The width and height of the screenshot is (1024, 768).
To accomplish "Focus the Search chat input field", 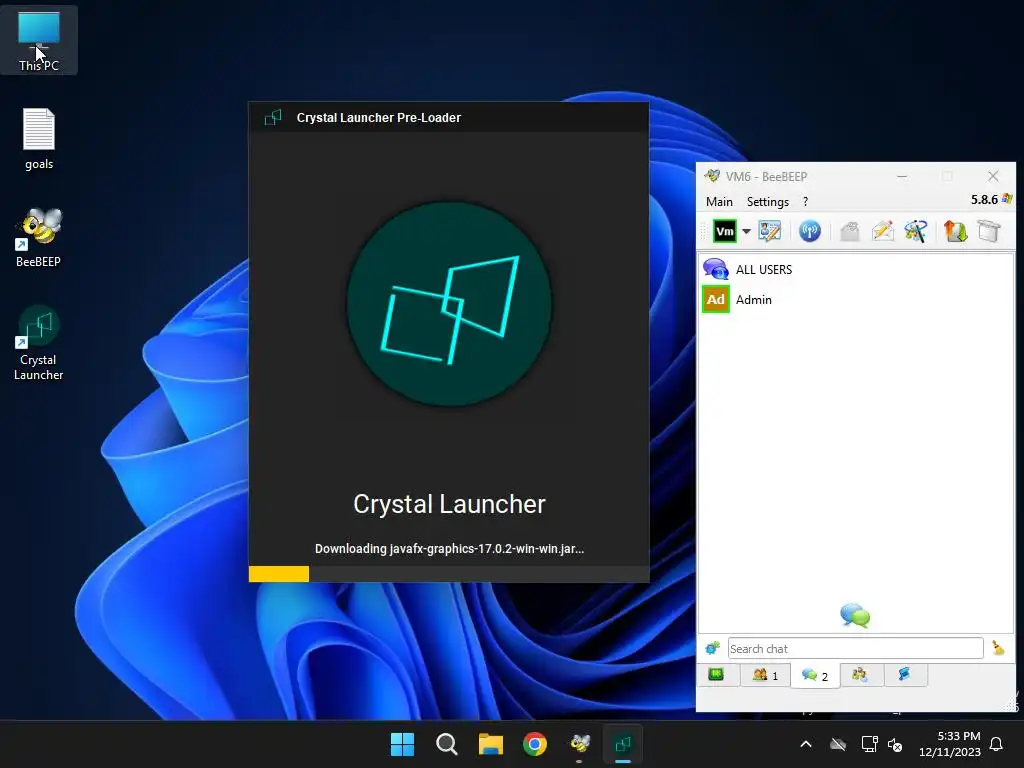I will pos(856,648).
